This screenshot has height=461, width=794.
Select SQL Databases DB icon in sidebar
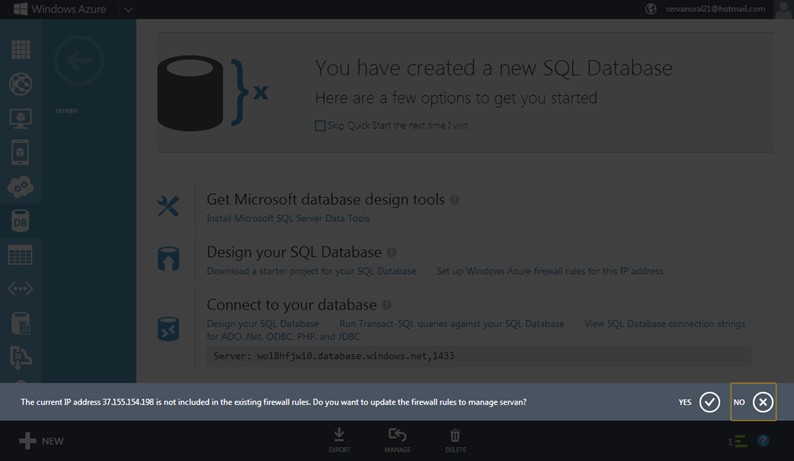point(20,221)
